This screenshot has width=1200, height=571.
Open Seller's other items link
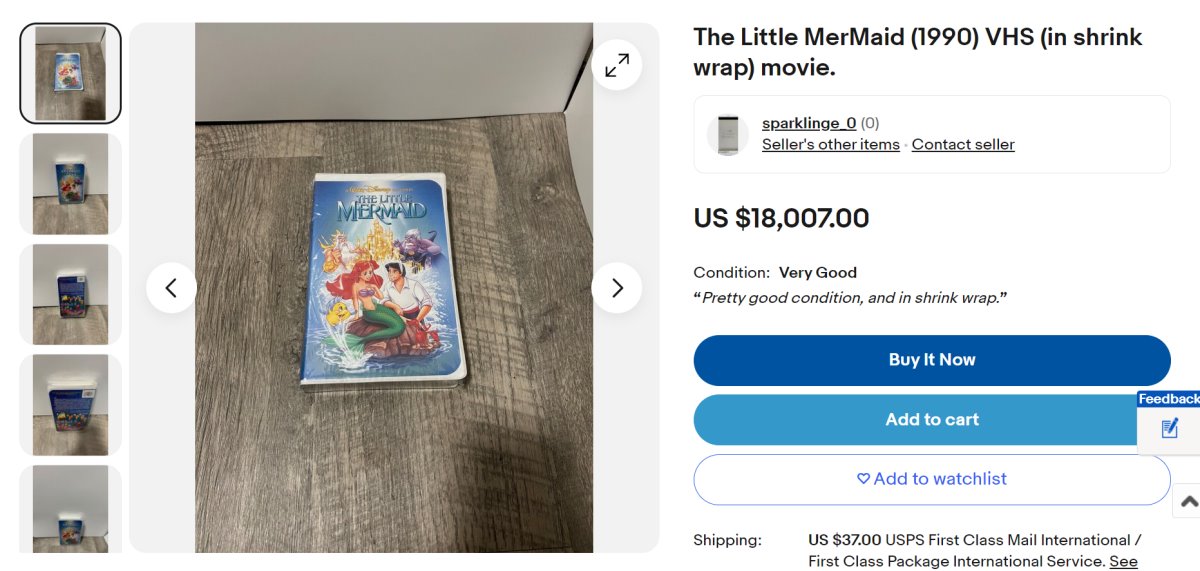pyautogui.click(x=830, y=145)
